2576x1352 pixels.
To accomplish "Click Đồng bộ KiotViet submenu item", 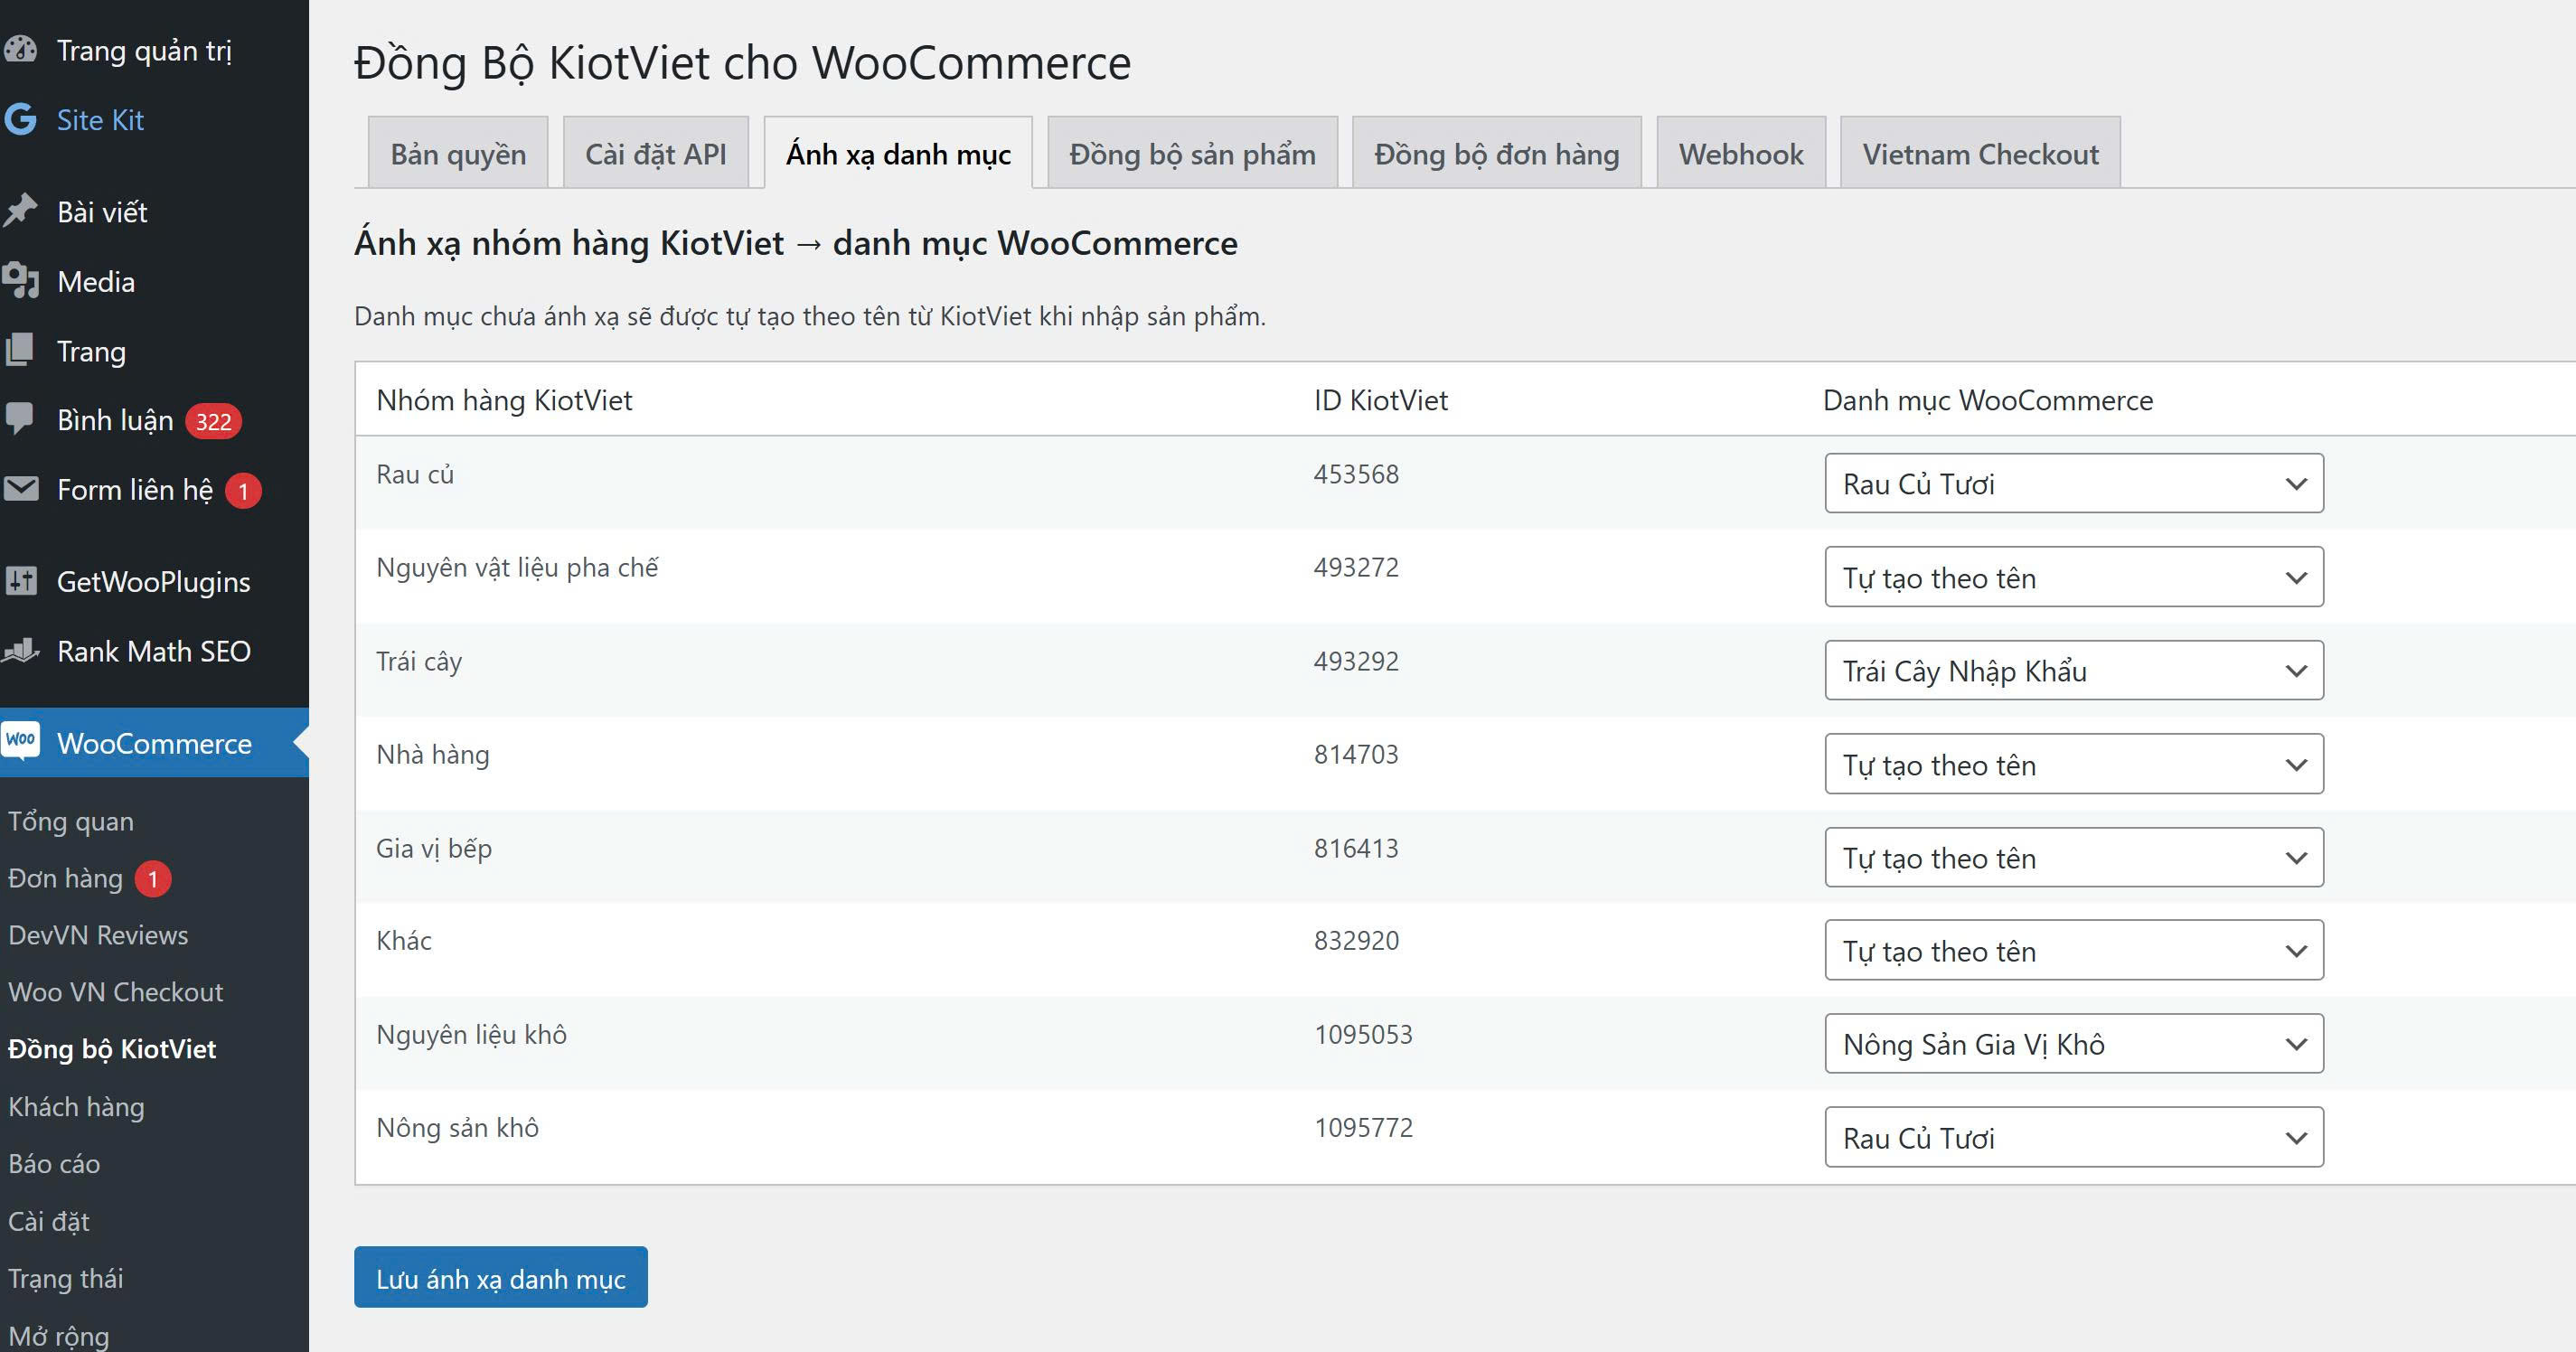I will point(112,1049).
